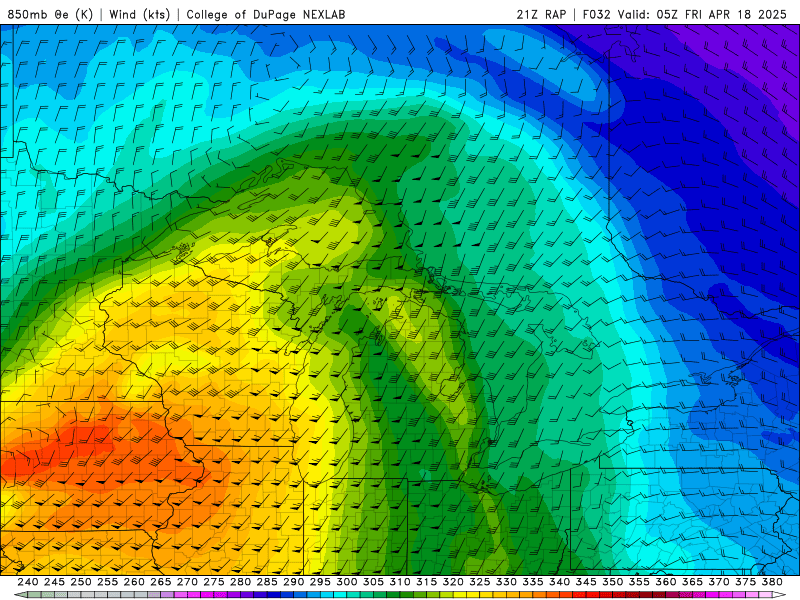The height and width of the screenshot is (600, 800).
Task: Click the 240 value on the legend
Action: pos(28,582)
